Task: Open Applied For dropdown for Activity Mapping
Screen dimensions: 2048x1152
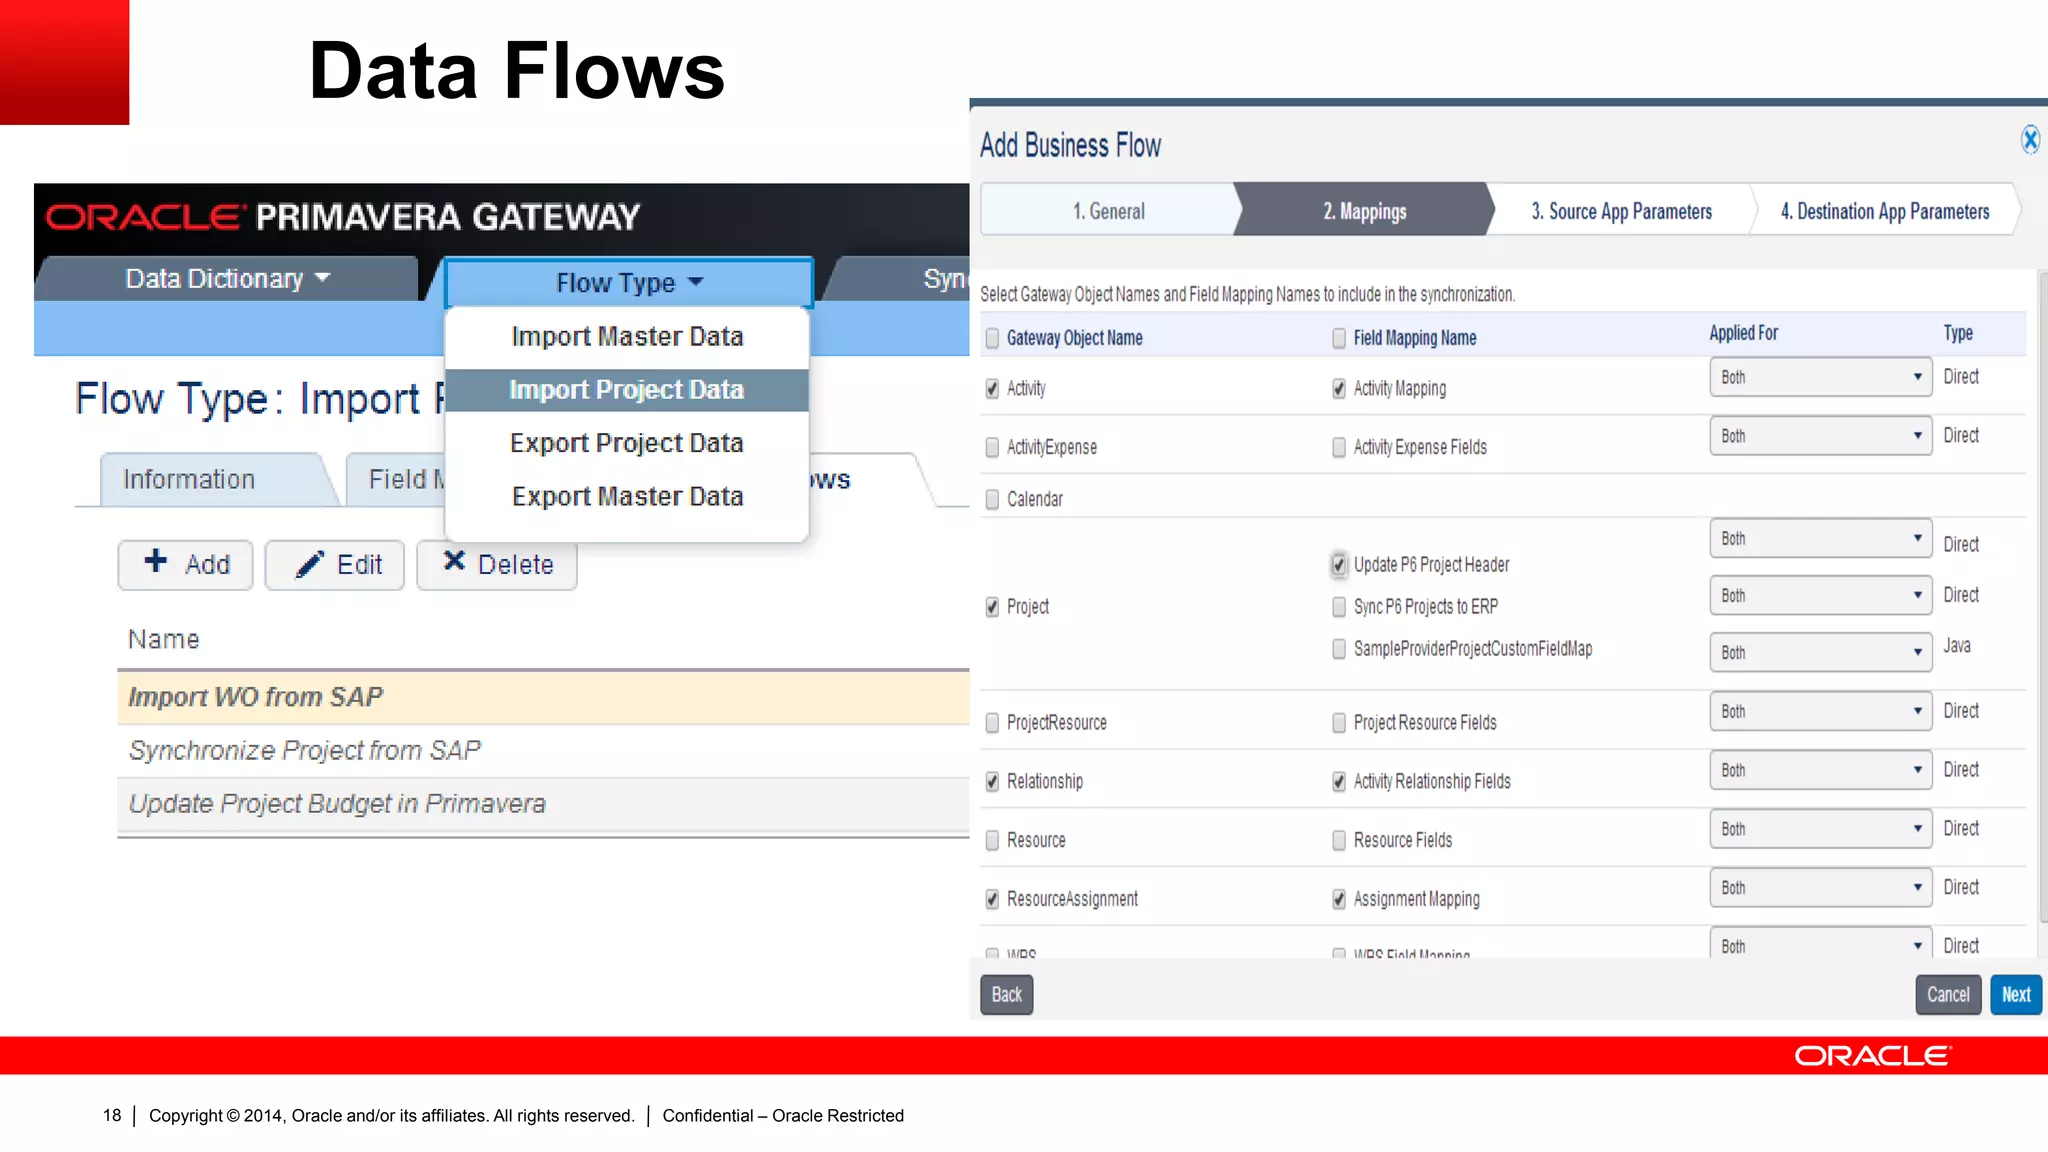Action: point(1820,377)
